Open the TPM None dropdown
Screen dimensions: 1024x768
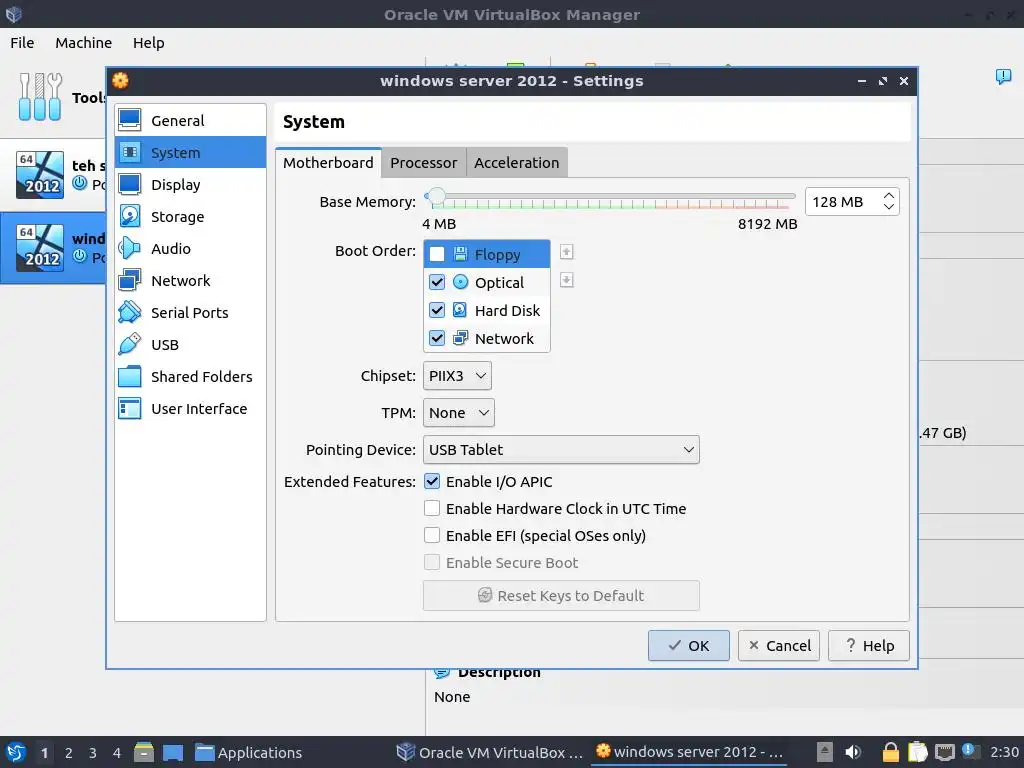point(458,413)
